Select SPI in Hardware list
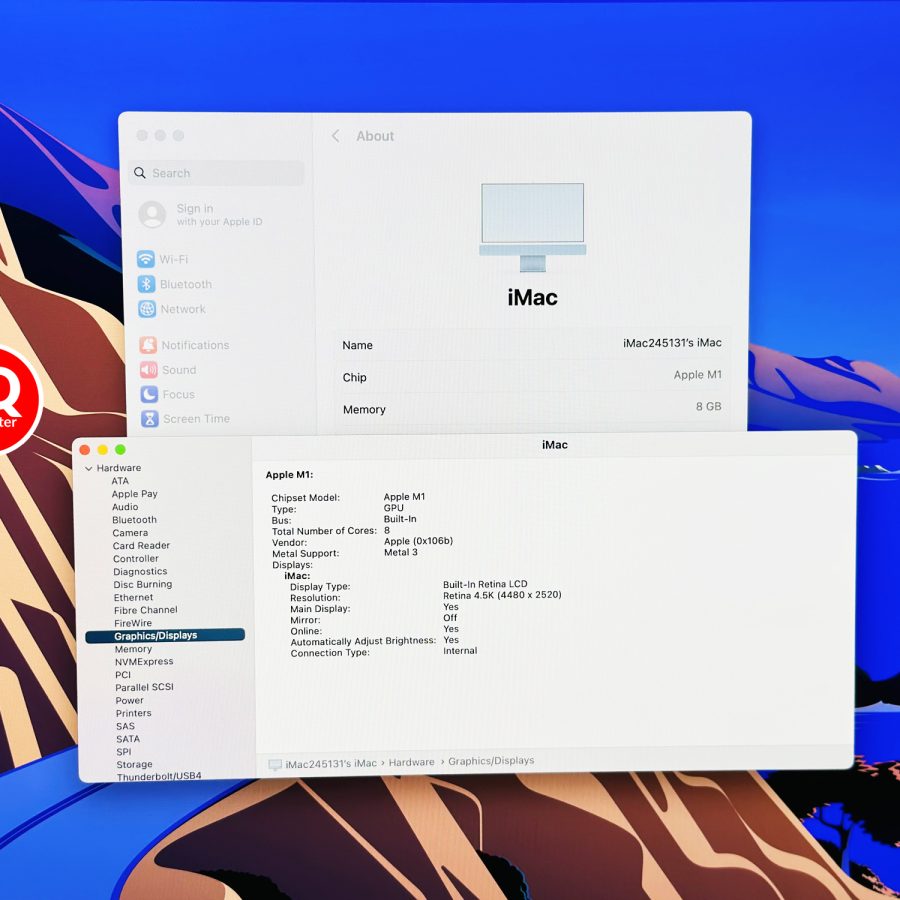Image resolution: width=900 pixels, height=900 pixels. [123, 752]
